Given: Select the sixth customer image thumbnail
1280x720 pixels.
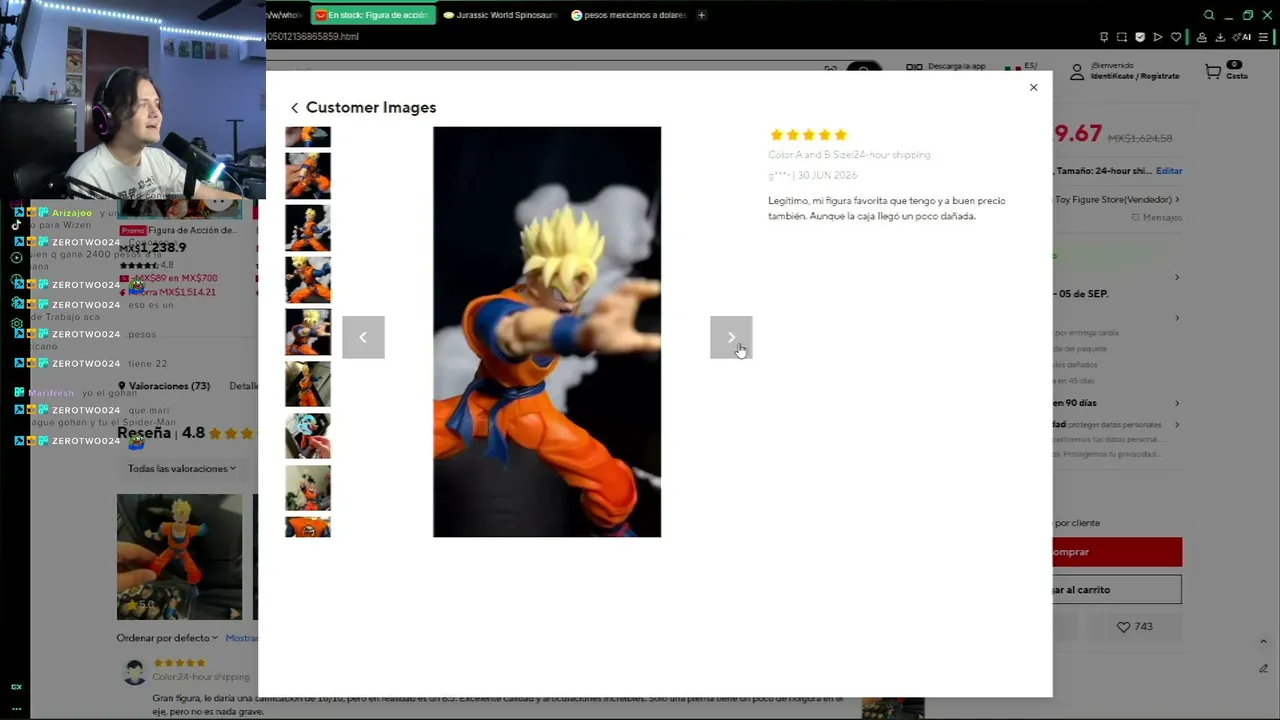Looking at the screenshot, I should tap(308, 383).
